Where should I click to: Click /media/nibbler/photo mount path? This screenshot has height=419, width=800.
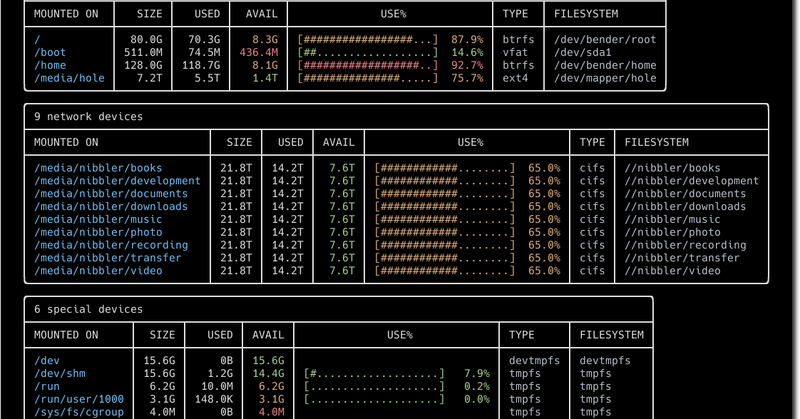(x=98, y=232)
